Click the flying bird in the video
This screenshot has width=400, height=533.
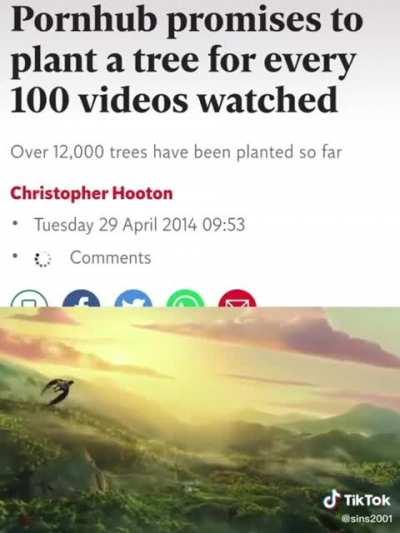pos(58,391)
